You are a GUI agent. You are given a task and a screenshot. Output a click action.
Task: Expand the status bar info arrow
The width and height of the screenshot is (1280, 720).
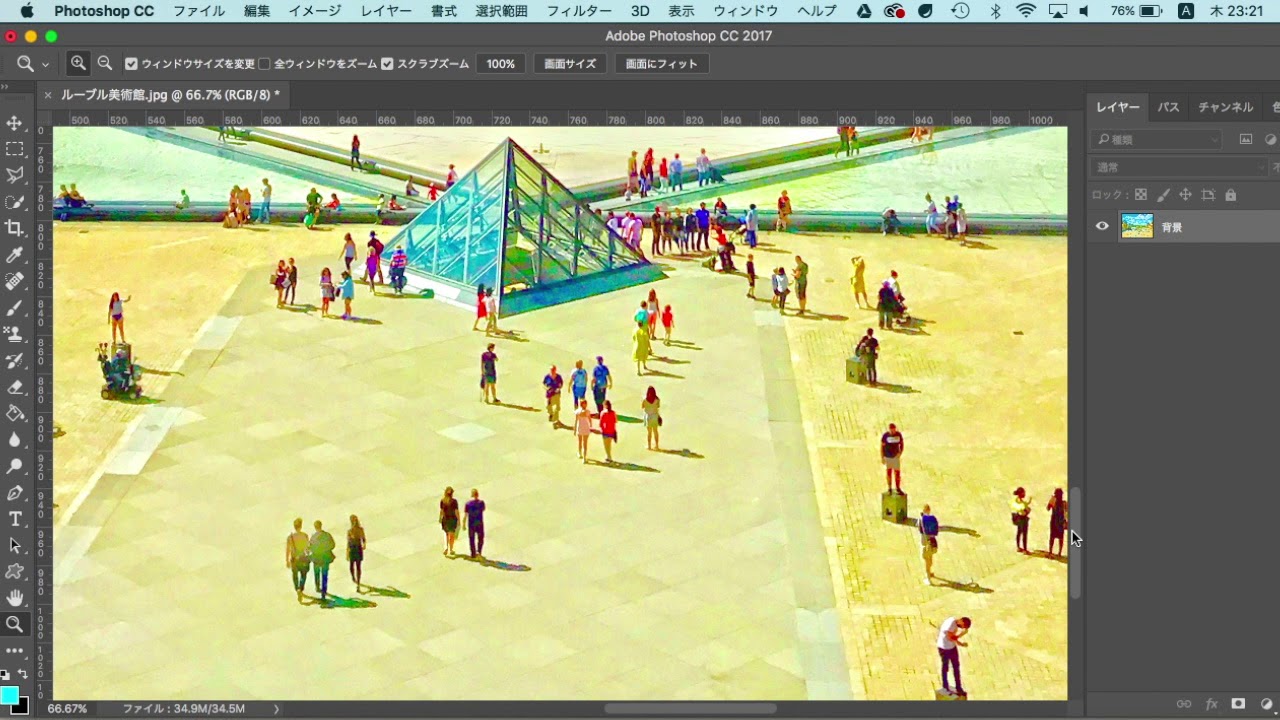click(277, 709)
